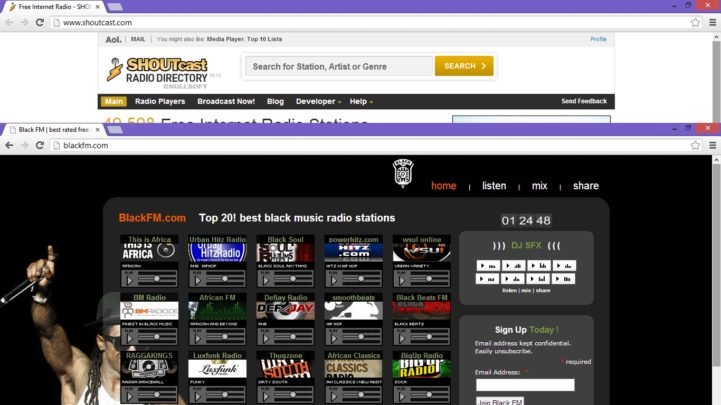
Task: Open the Profile link on SHOUTcast
Action: point(598,39)
